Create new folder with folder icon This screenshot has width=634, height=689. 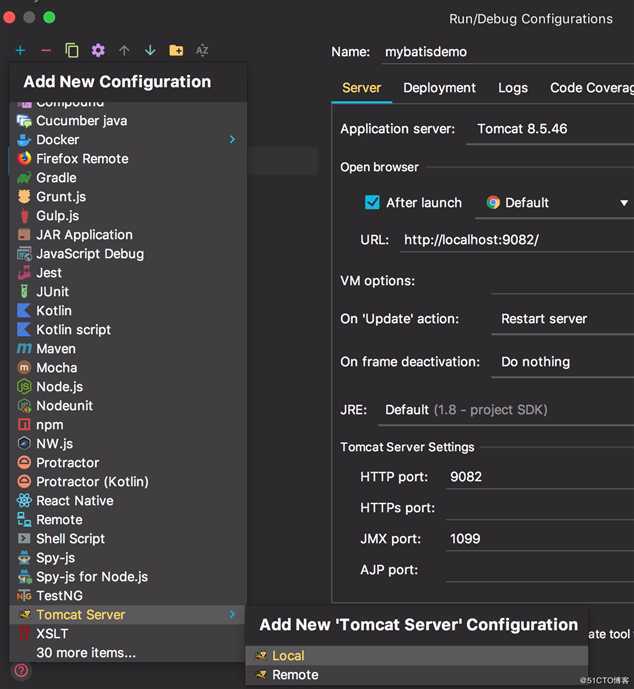176,51
